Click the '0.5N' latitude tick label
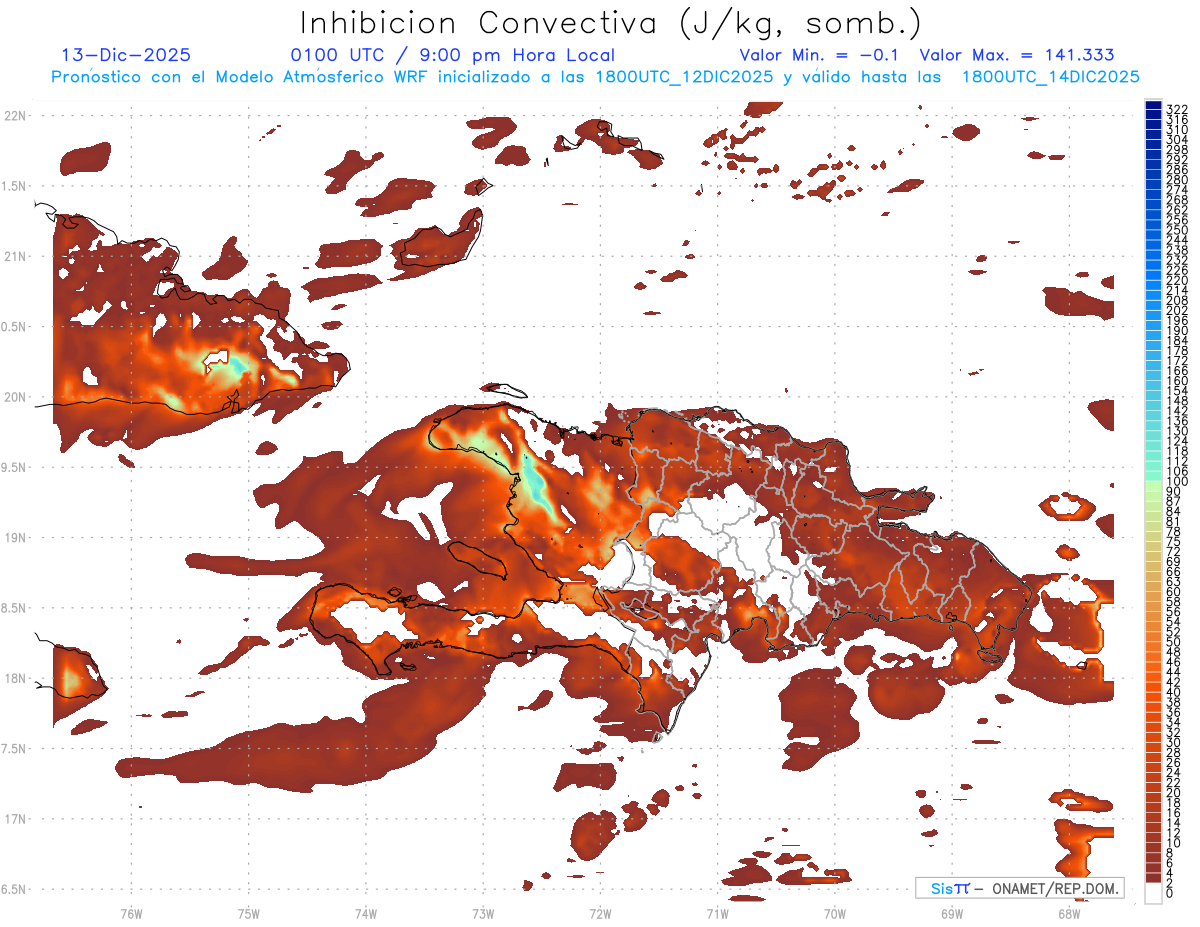This screenshot has width=1200, height=927. coord(15,327)
